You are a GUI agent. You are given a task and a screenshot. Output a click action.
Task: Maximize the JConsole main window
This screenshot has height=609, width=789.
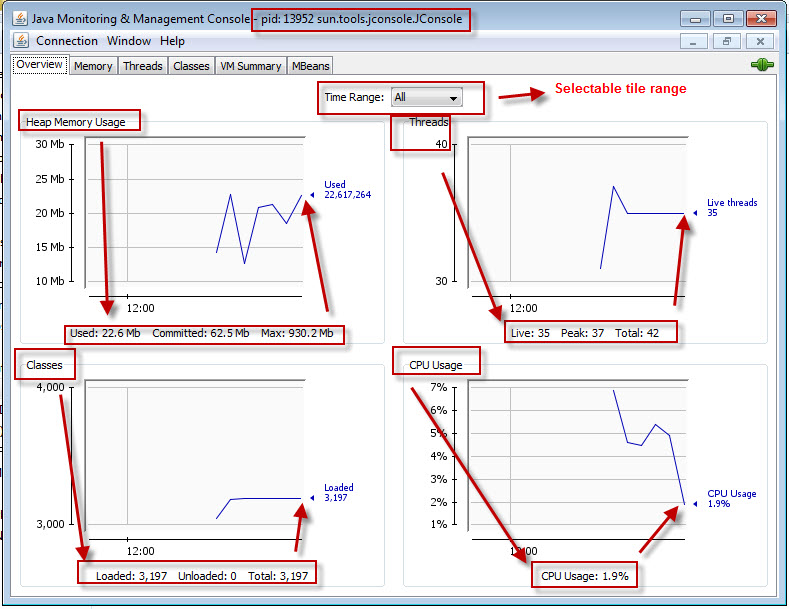click(x=728, y=19)
